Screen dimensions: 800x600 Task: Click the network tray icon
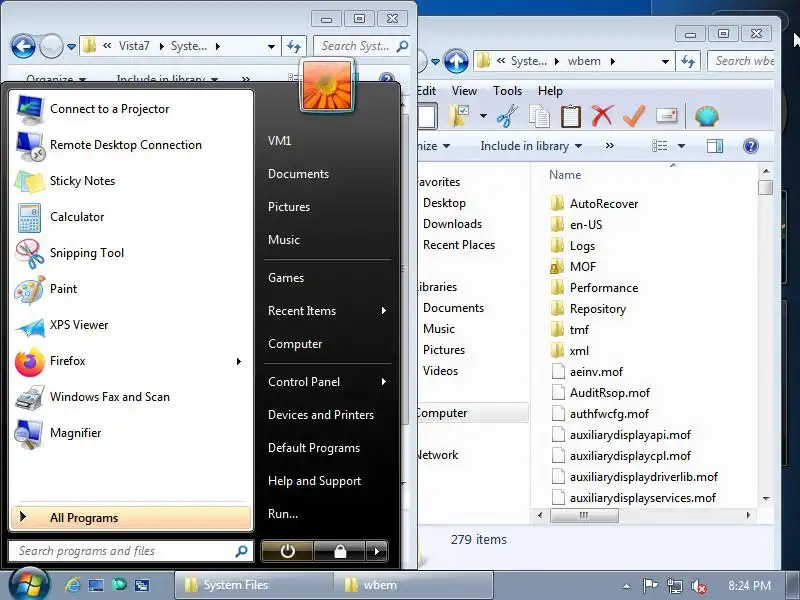tap(674, 586)
